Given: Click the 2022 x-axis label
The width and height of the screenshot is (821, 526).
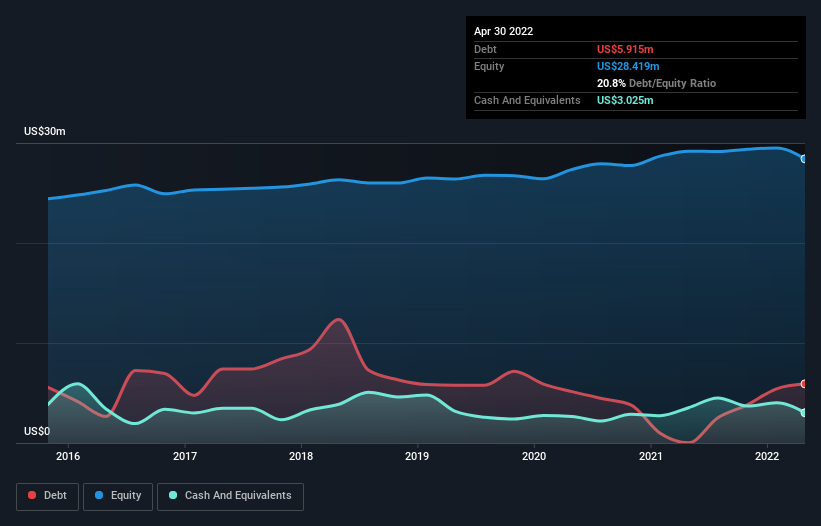Looking at the screenshot, I should click(x=767, y=456).
